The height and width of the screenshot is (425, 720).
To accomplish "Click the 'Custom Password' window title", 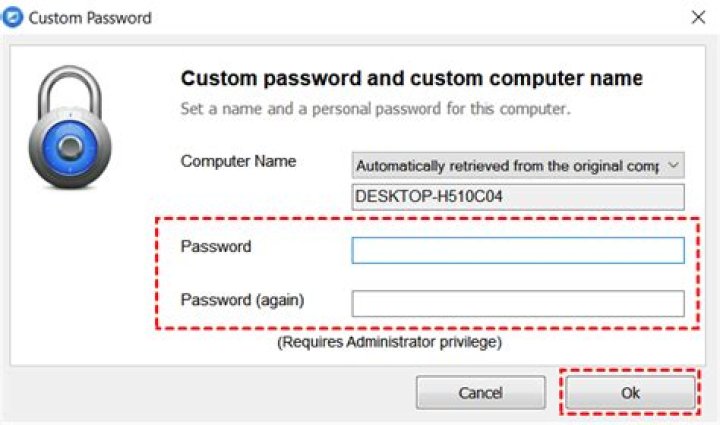I will coord(92,17).
